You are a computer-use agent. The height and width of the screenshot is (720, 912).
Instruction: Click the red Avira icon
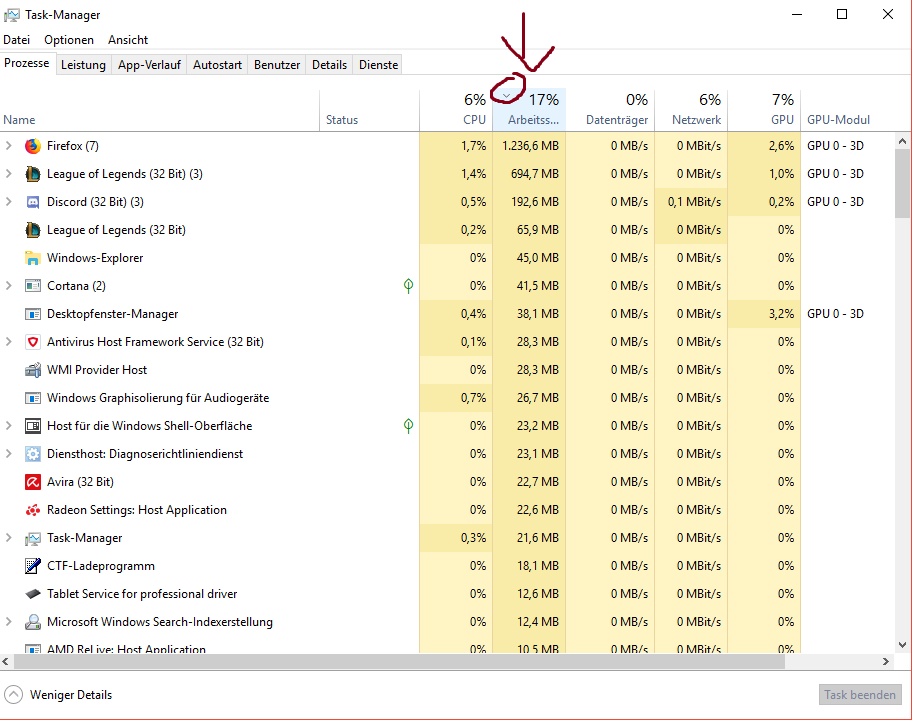[x=33, y=482]
